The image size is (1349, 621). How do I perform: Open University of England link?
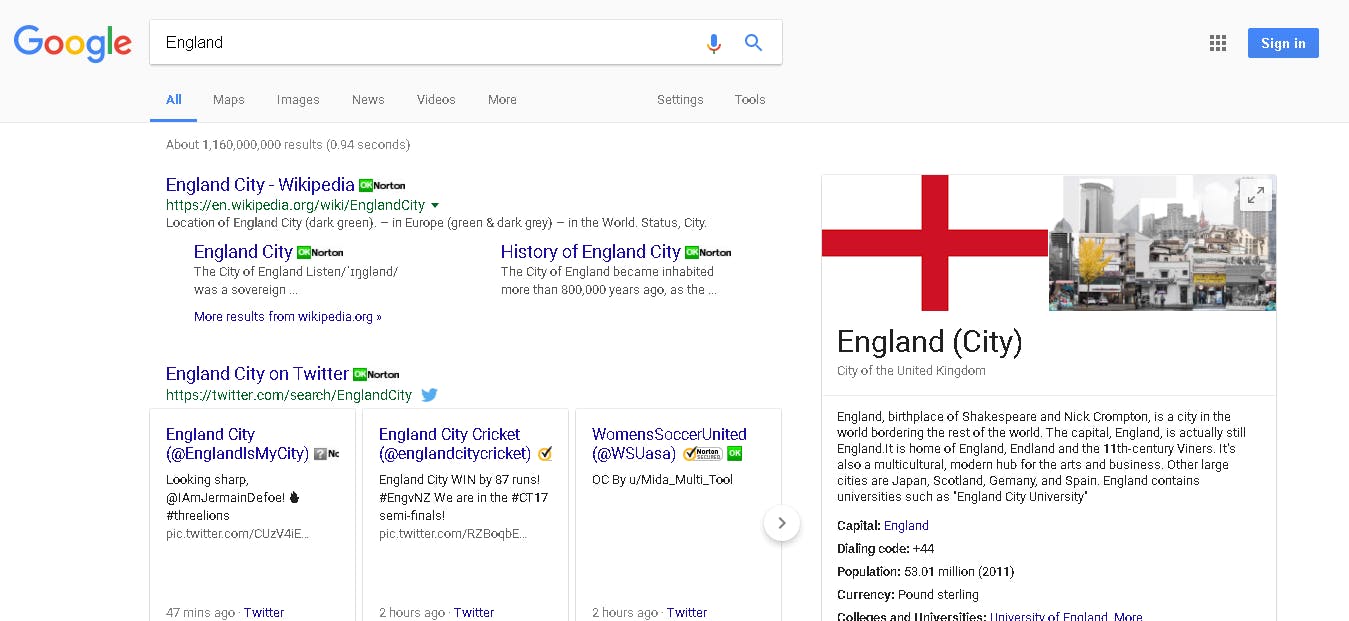tap(1049, 617)
